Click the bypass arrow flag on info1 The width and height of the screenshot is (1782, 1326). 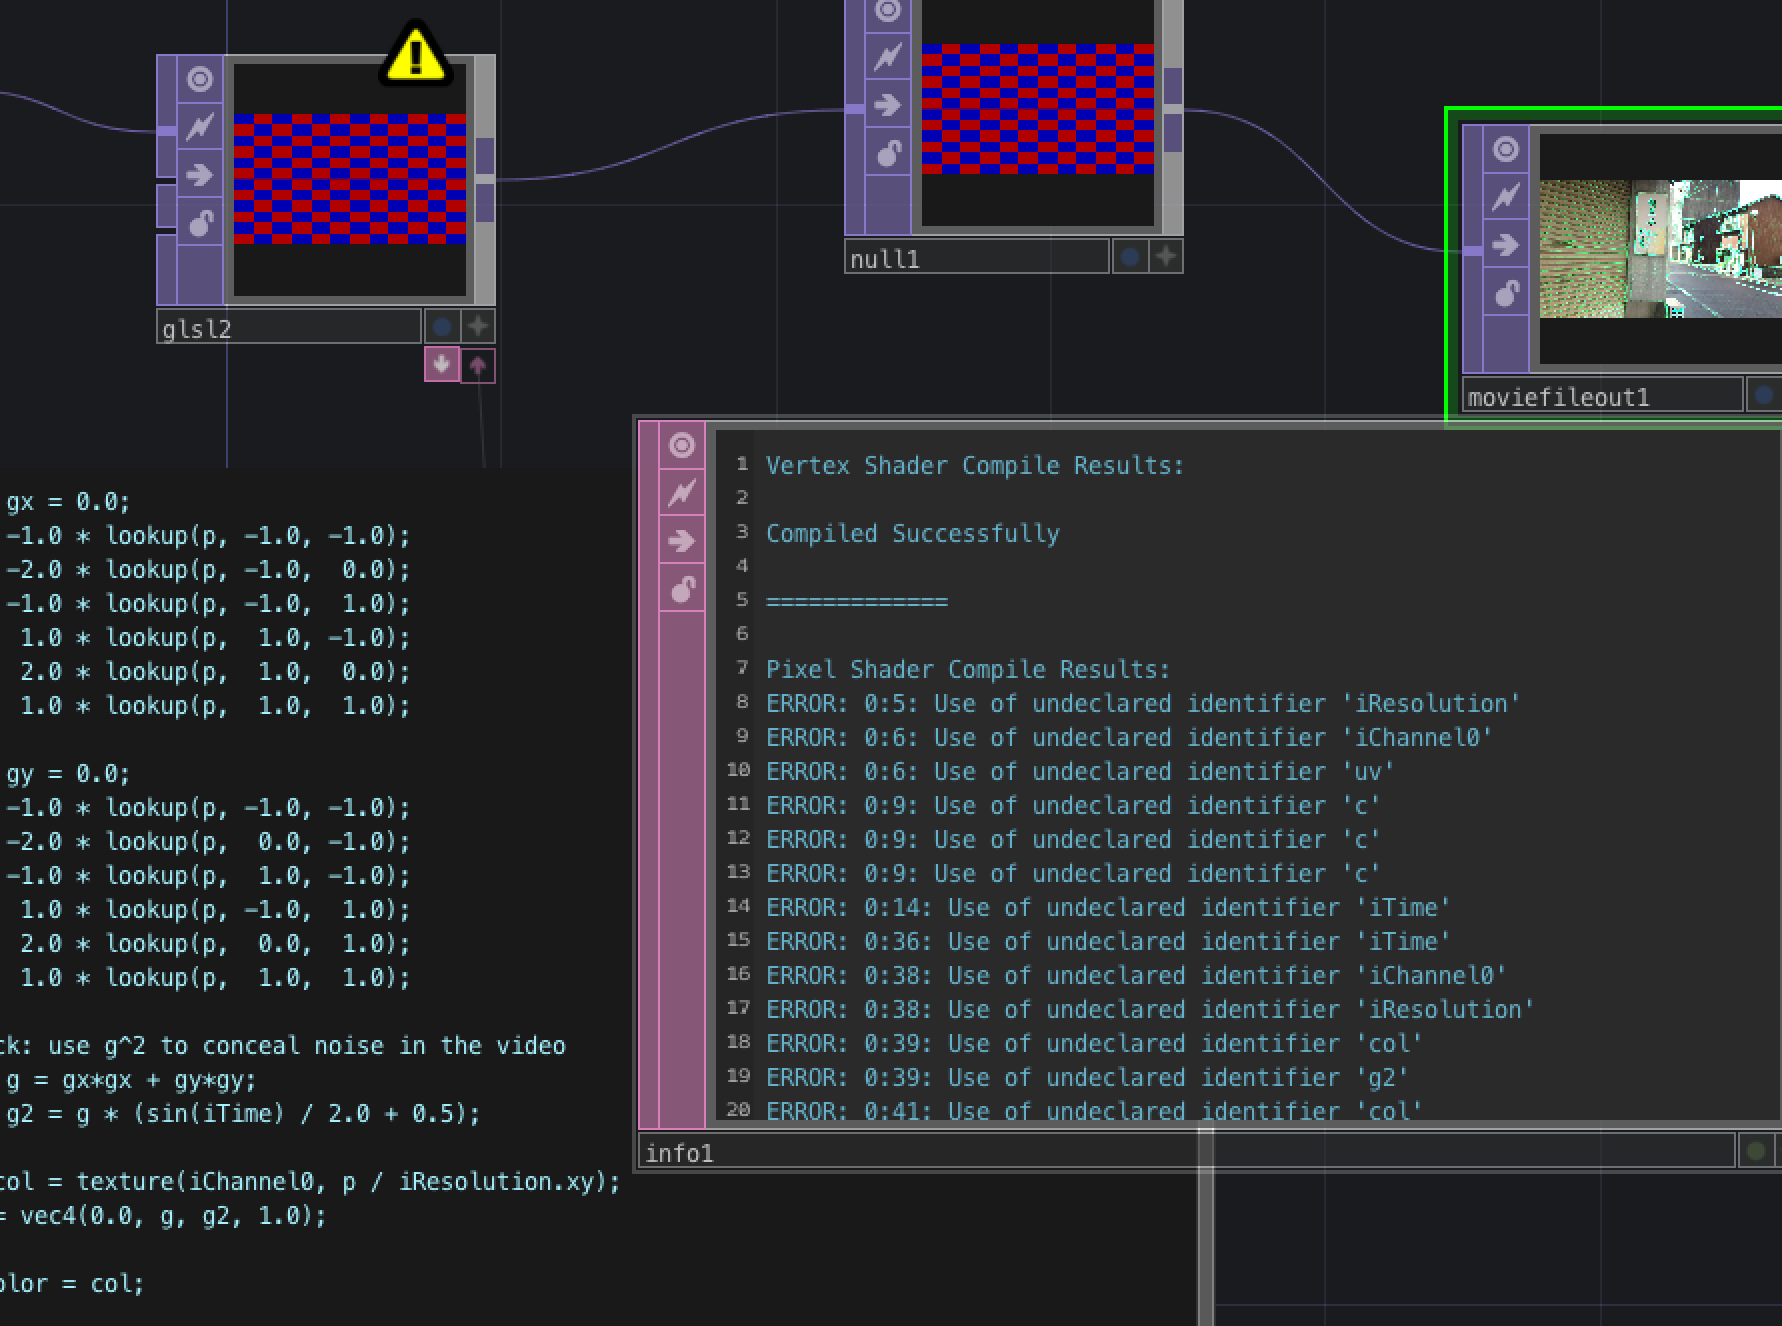click(682, 540)
